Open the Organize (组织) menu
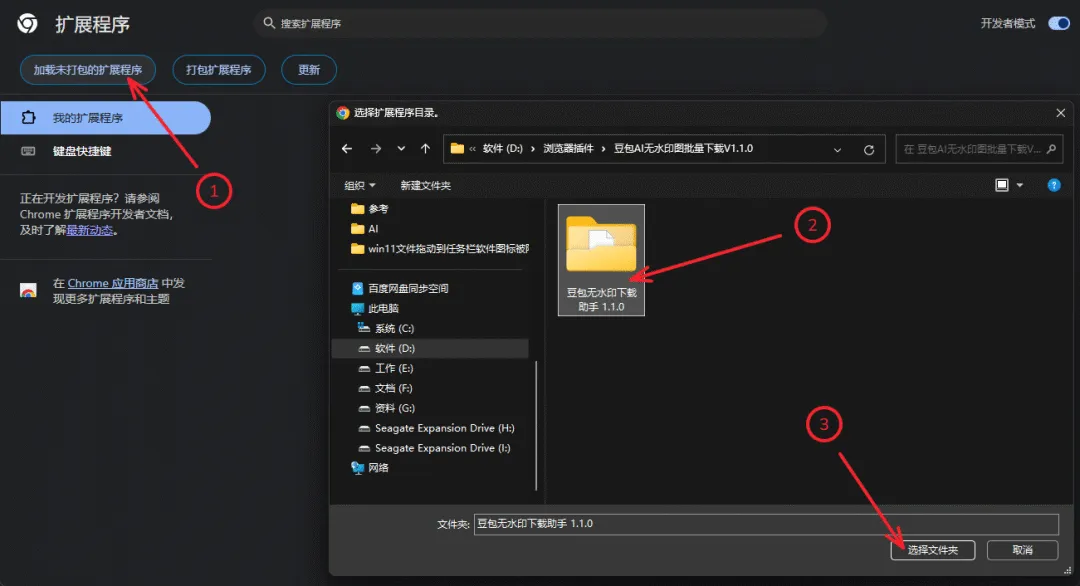This screenshot has height=586, width=1080. pos(360,185)
